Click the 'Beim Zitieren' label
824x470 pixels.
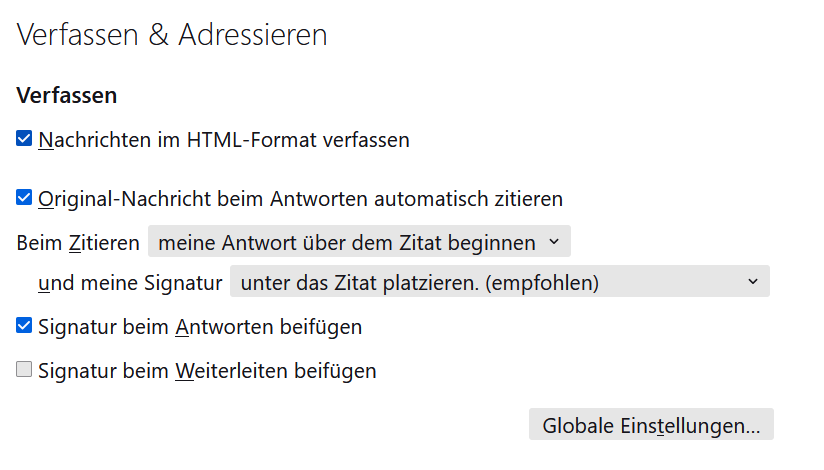[x=78, y=243]
